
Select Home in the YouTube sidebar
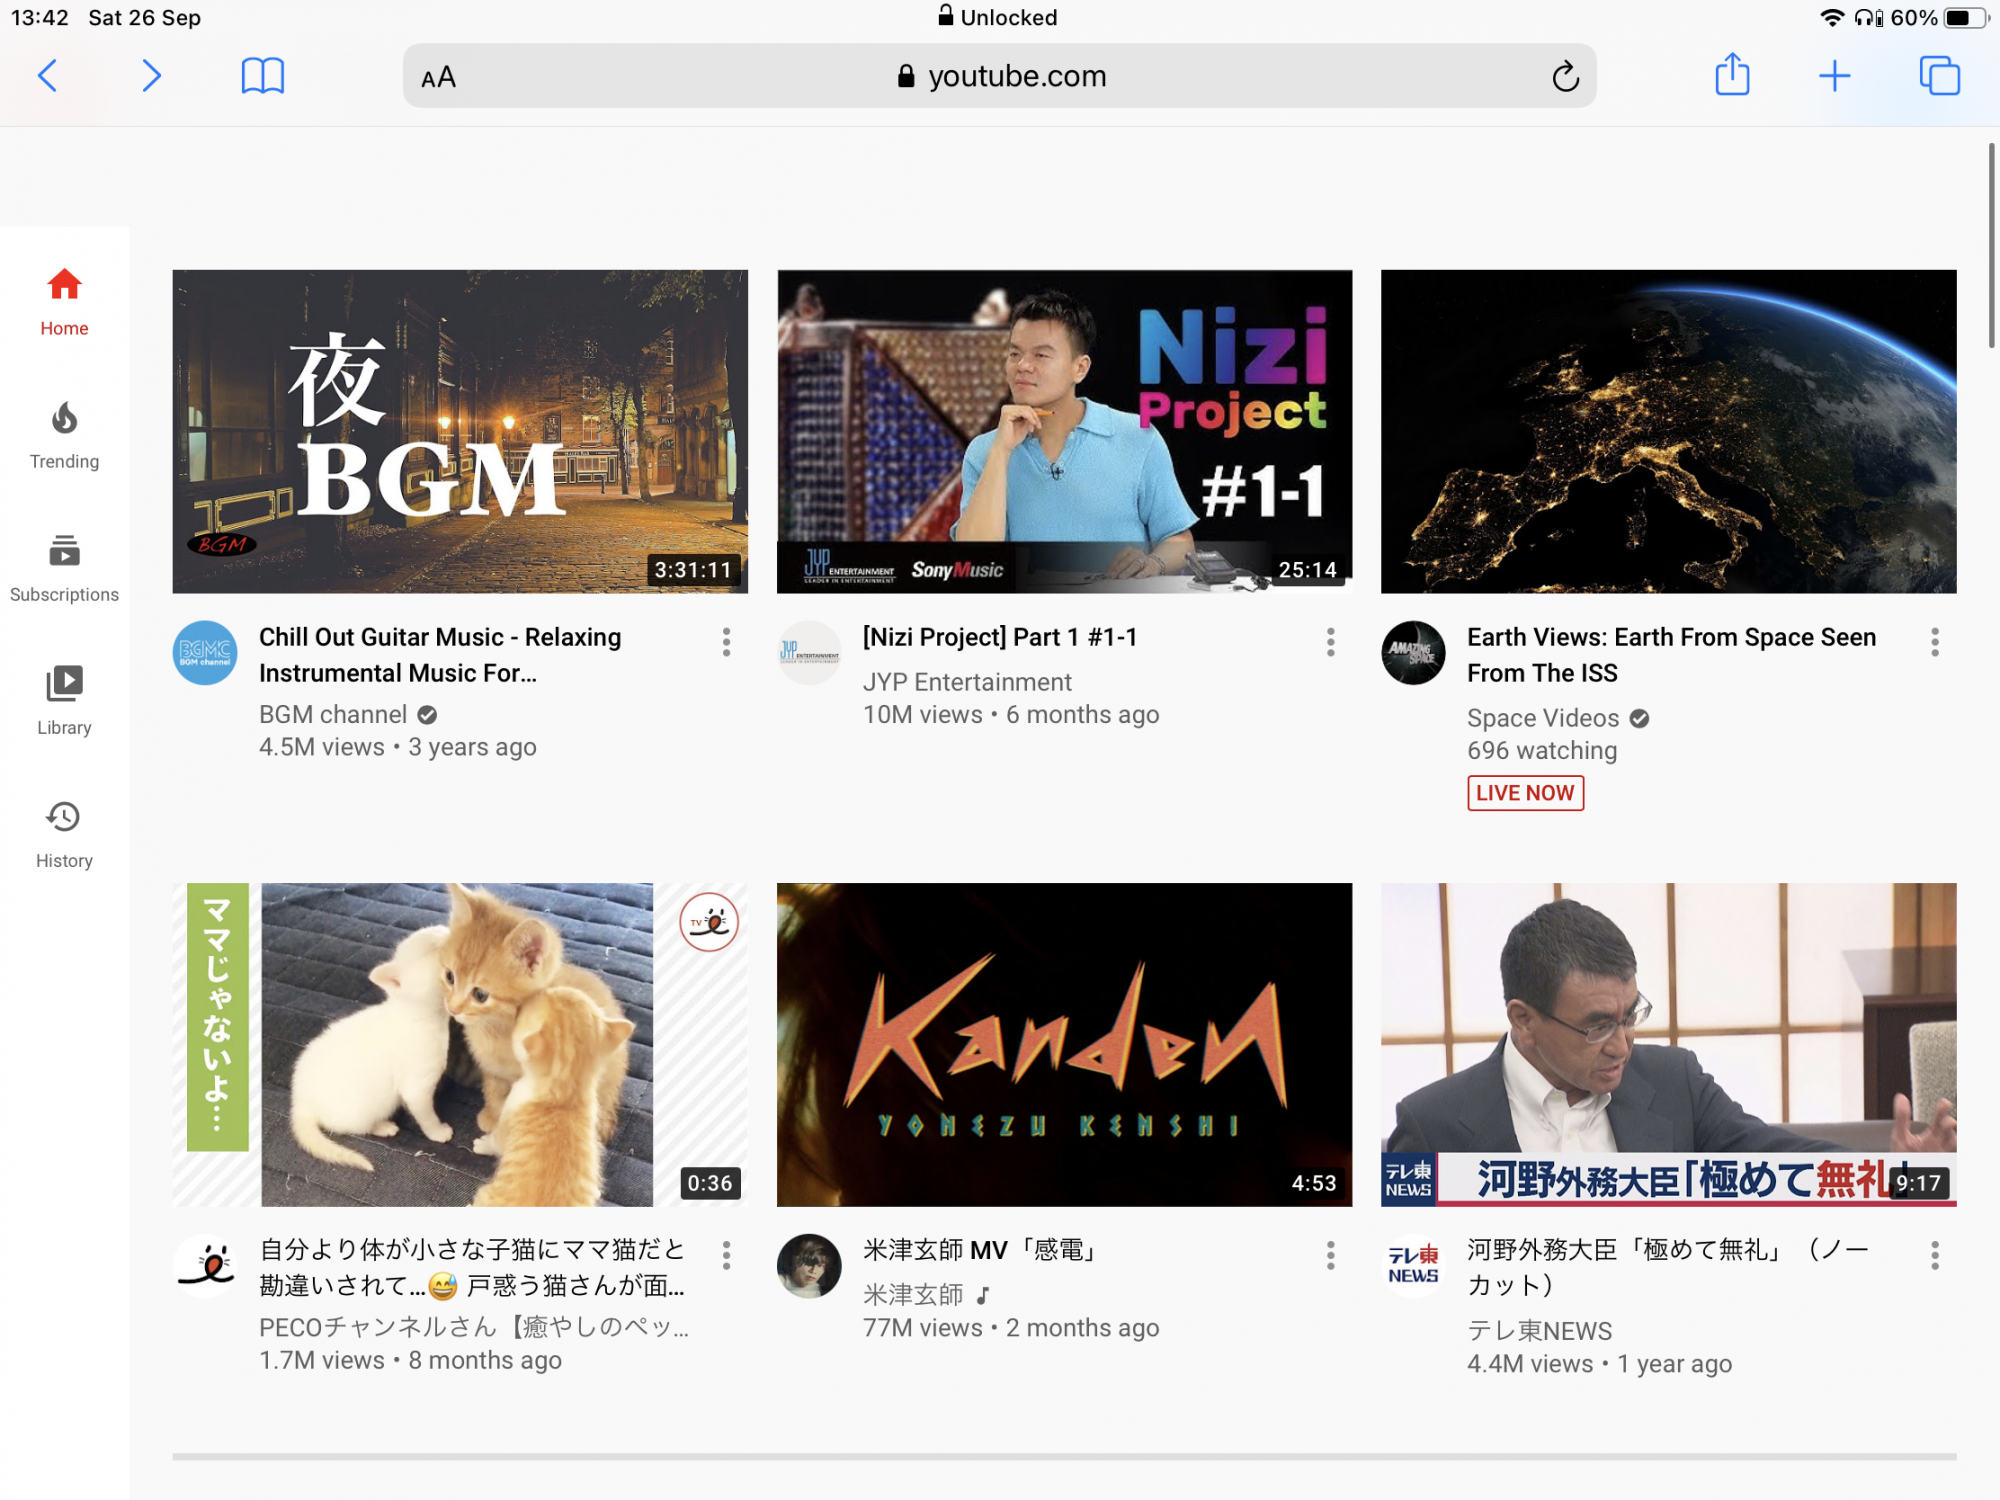(64, 302)
